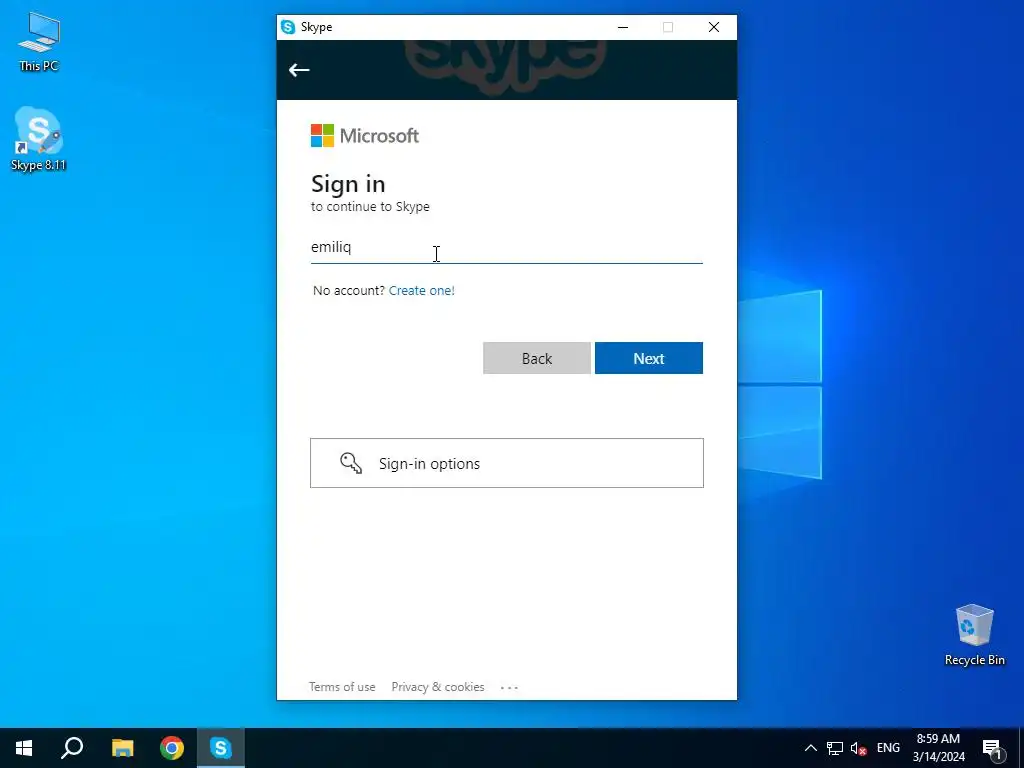Click the Microsoft logo
The height and width of the screenshot is (768, 1024).
coord(365,136)
